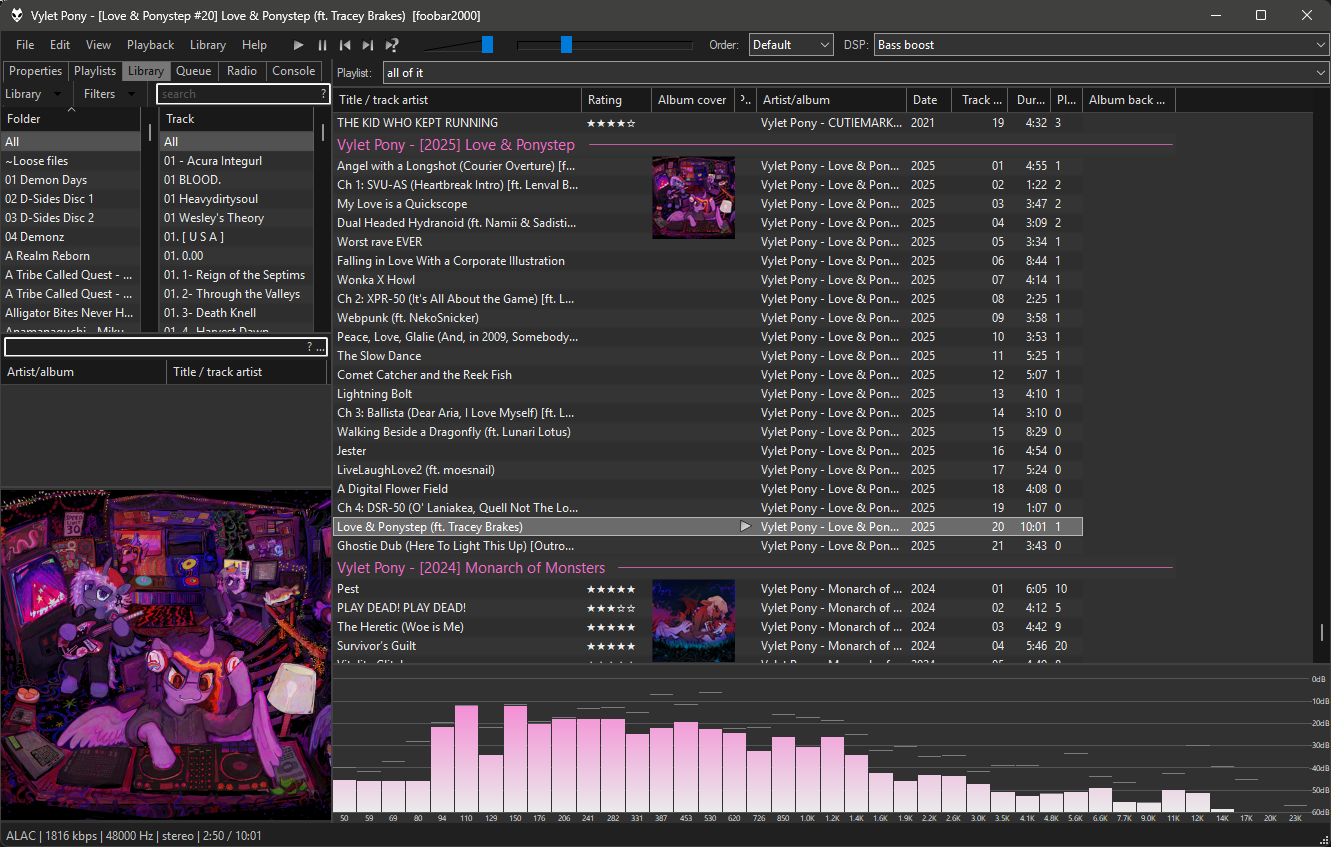1331x847 pixels.
Task: Click the seek bar position handle
Action: [x=566, y=45]
